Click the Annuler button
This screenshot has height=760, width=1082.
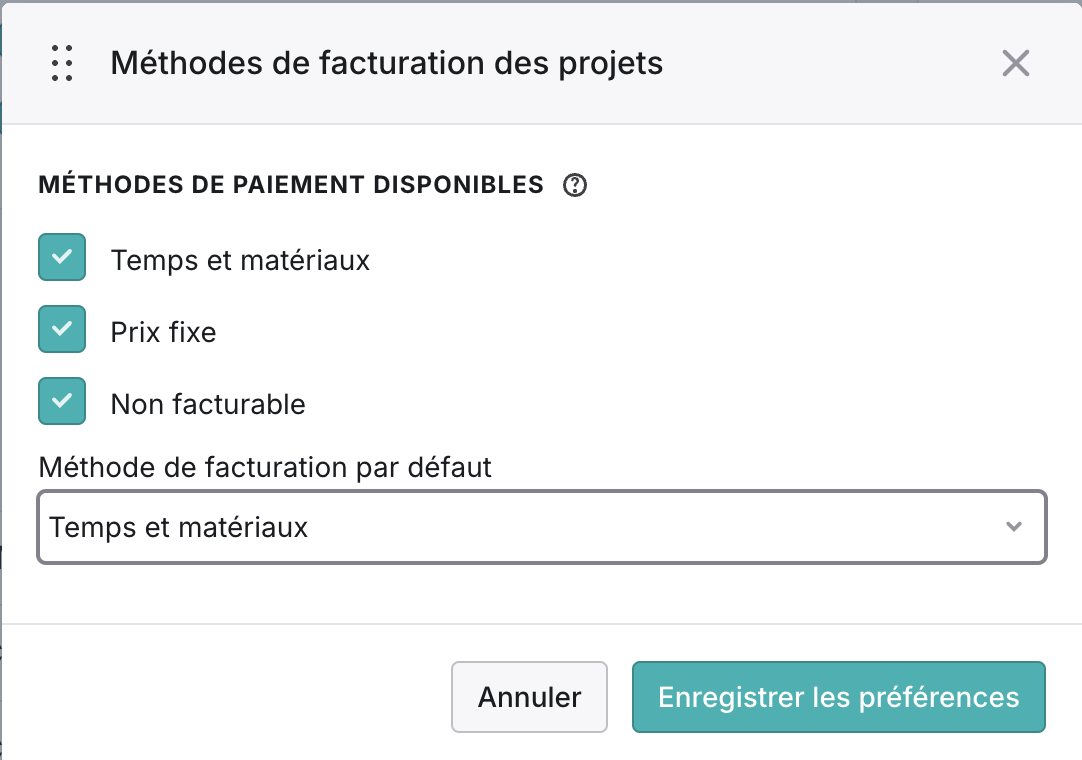(x=529, y=697)
